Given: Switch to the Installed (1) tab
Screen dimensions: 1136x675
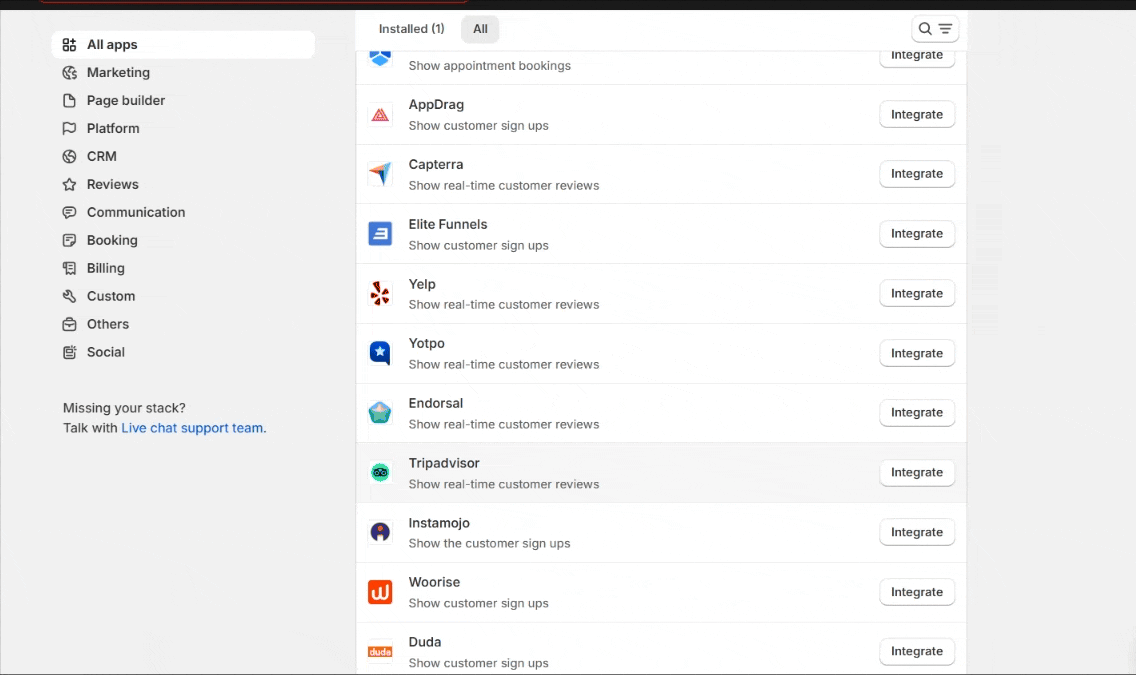Looking at the screenshot, I should (412, 29).
